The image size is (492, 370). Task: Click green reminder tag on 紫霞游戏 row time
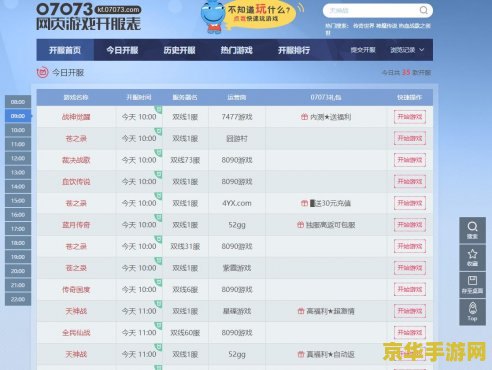point(159,260)
